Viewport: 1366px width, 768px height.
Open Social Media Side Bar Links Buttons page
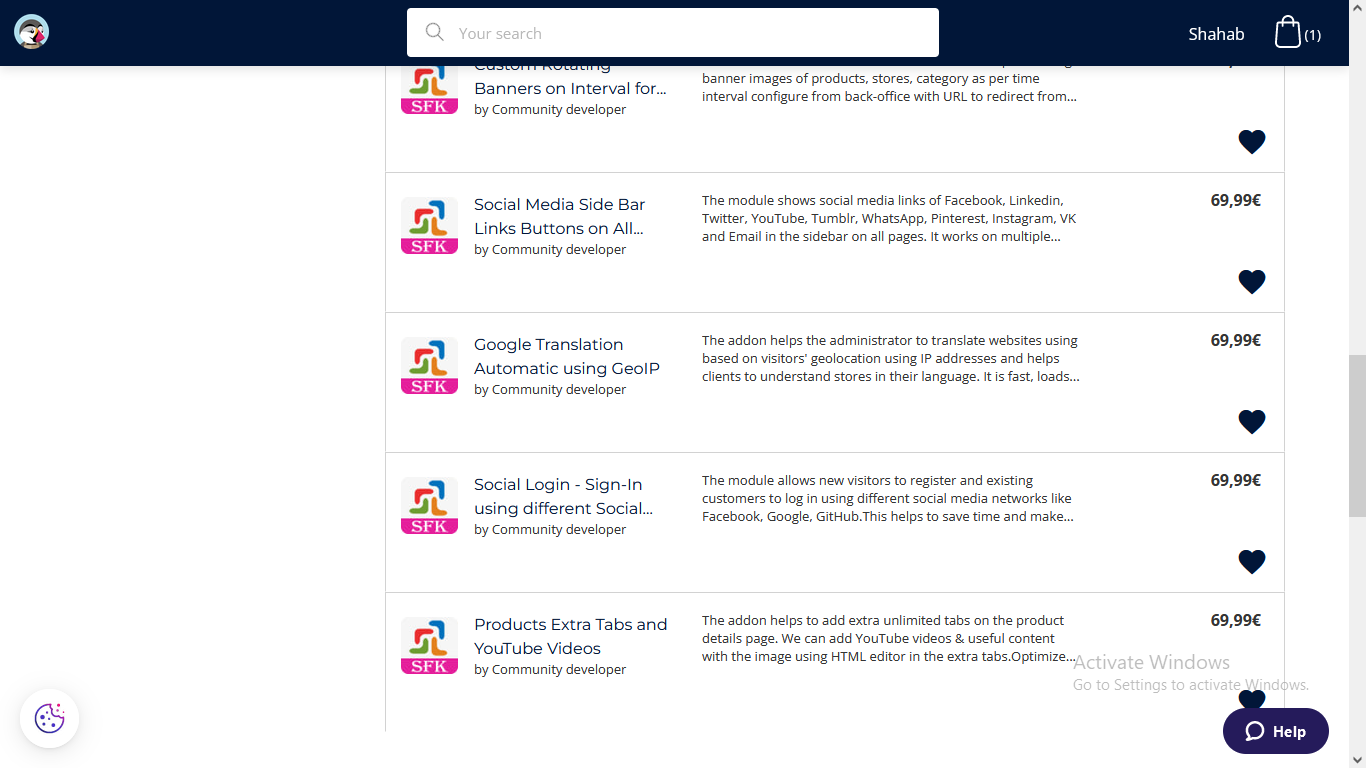click(x=559, y=216)
